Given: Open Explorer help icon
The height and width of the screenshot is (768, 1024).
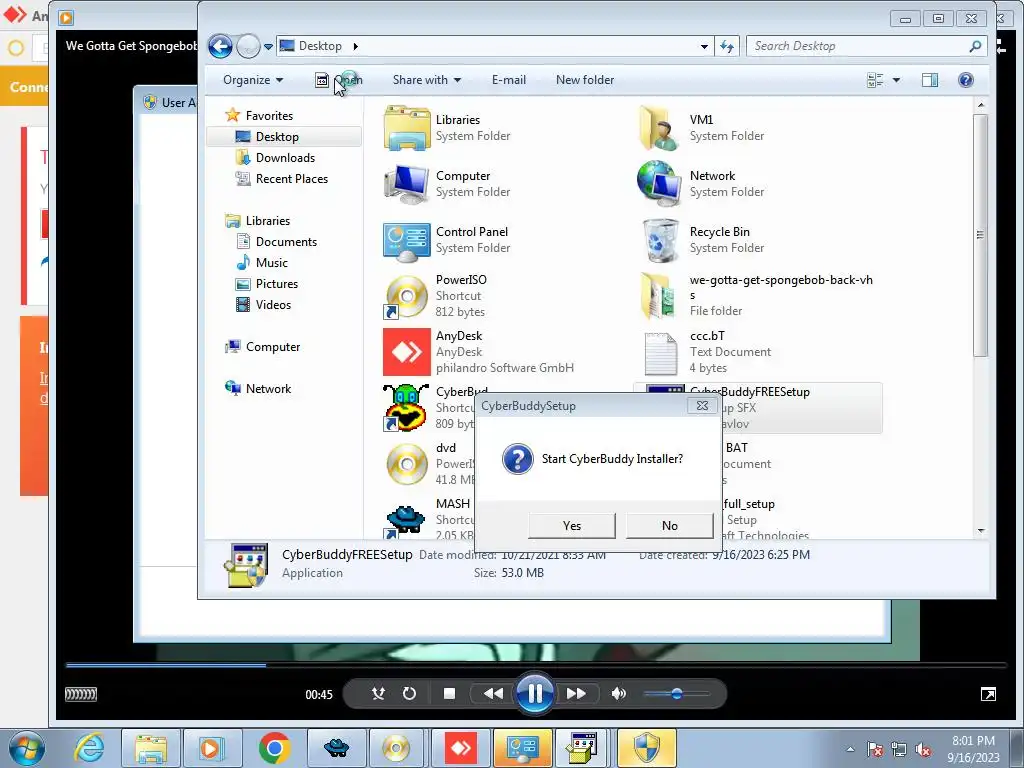Looking at the screenshot, I should 965,80.
